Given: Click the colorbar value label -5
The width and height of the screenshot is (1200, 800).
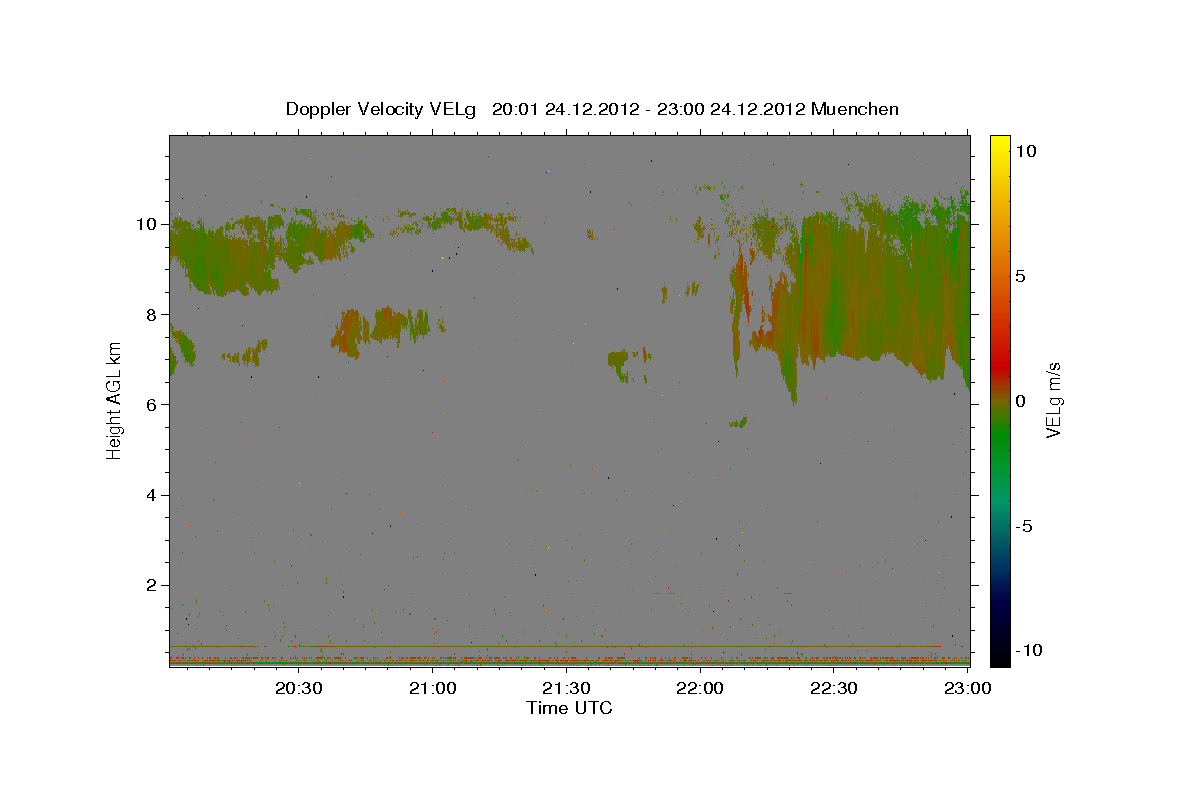Looking at the screenshot, I should [1024, 526].
